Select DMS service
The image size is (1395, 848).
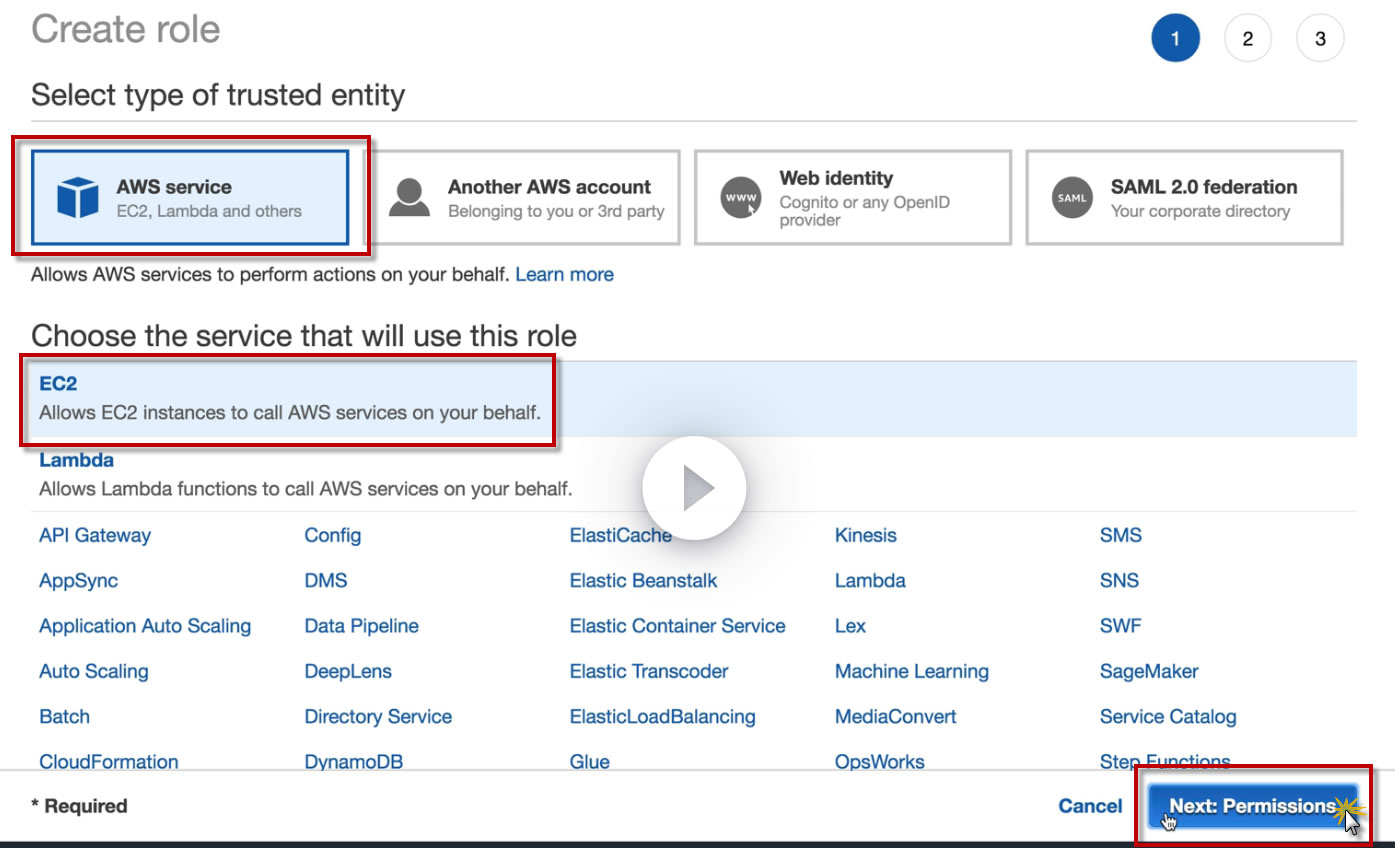326,581
